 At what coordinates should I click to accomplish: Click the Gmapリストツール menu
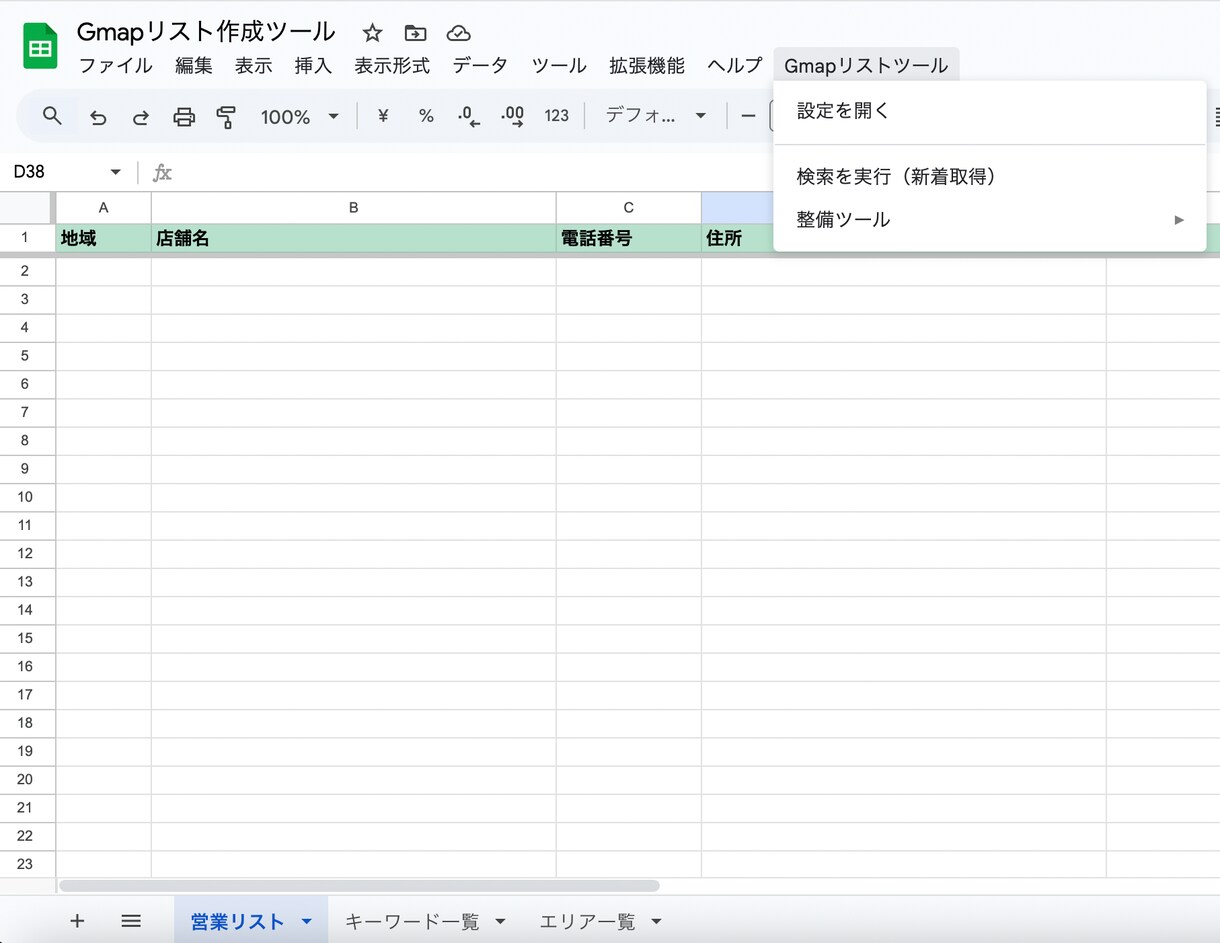point(866,66)
